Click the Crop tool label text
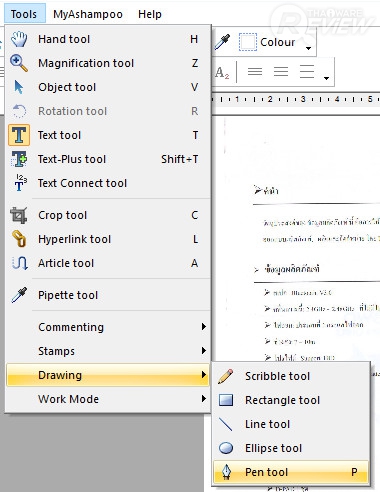Screen dimensions: 380x492 click(x=62, y=215)
